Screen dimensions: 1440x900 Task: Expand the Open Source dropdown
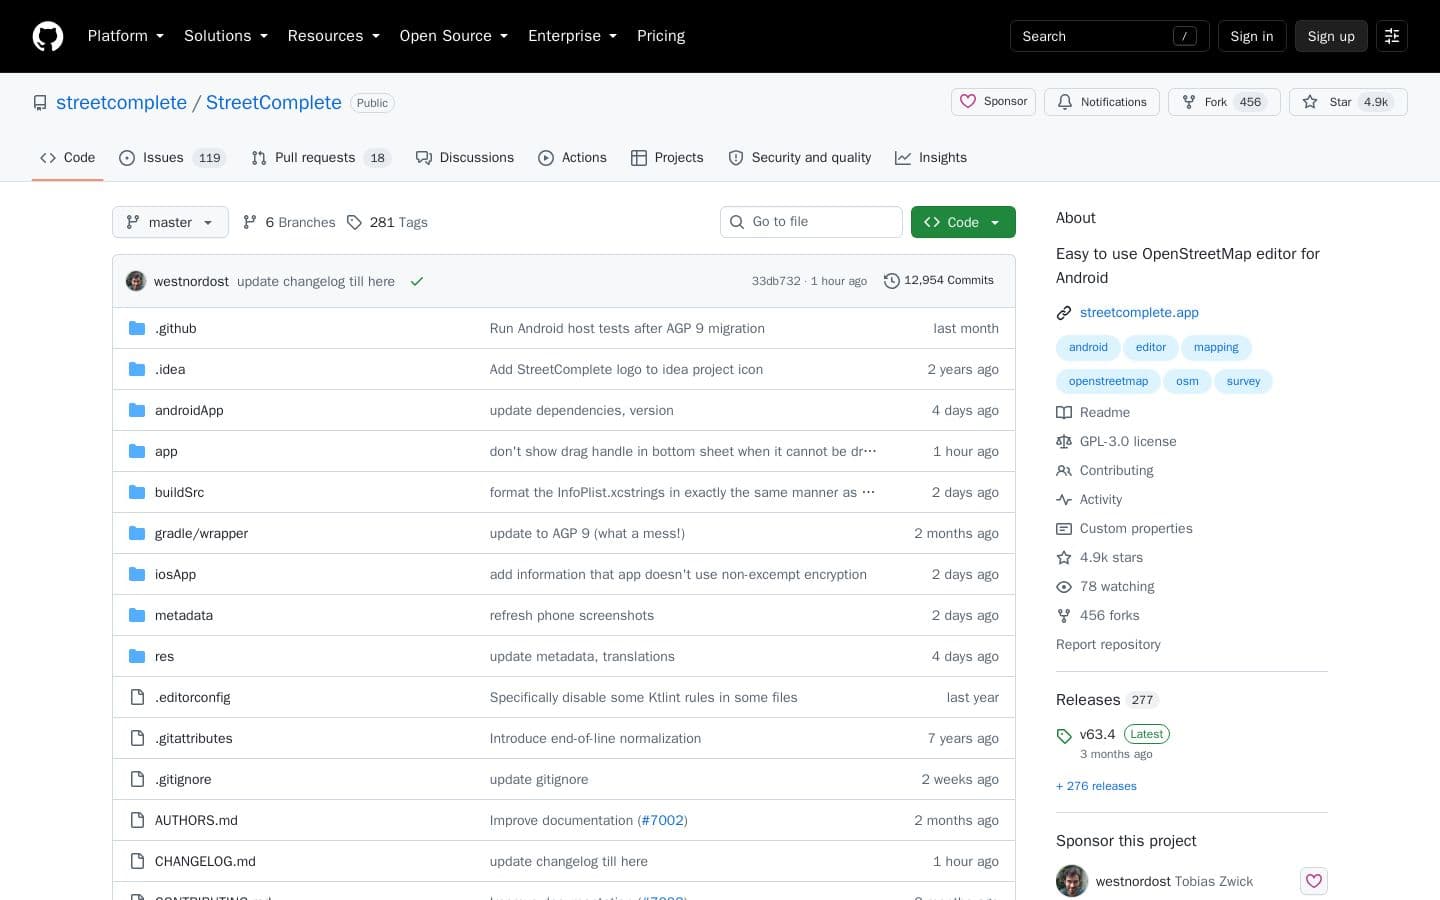pos(454,36)
